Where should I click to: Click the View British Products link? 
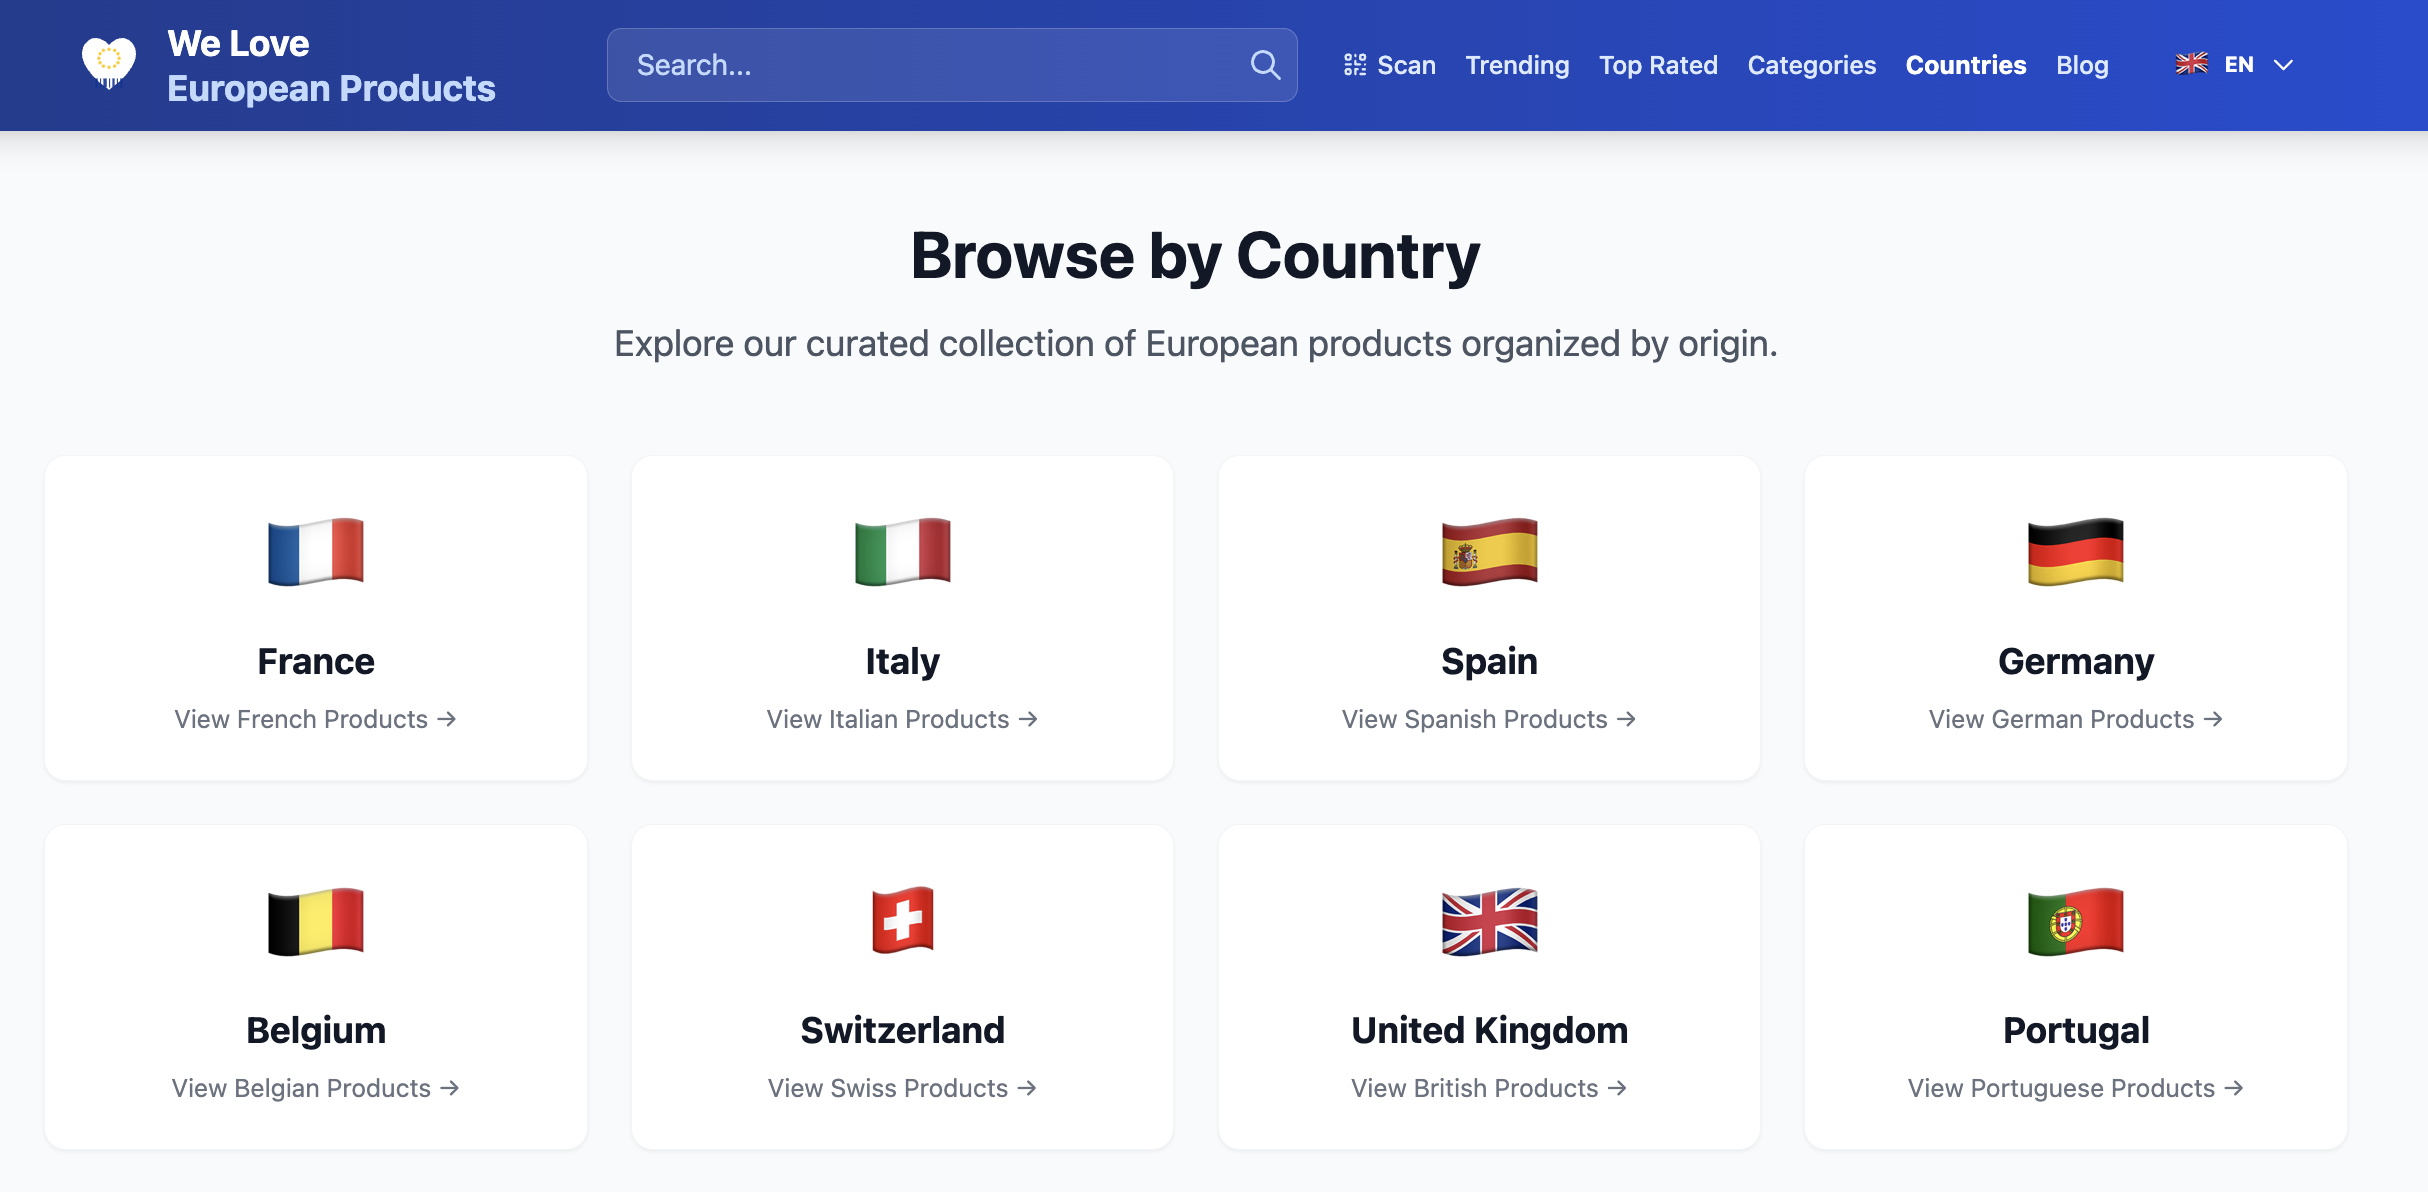(x=1489, y=1088)
